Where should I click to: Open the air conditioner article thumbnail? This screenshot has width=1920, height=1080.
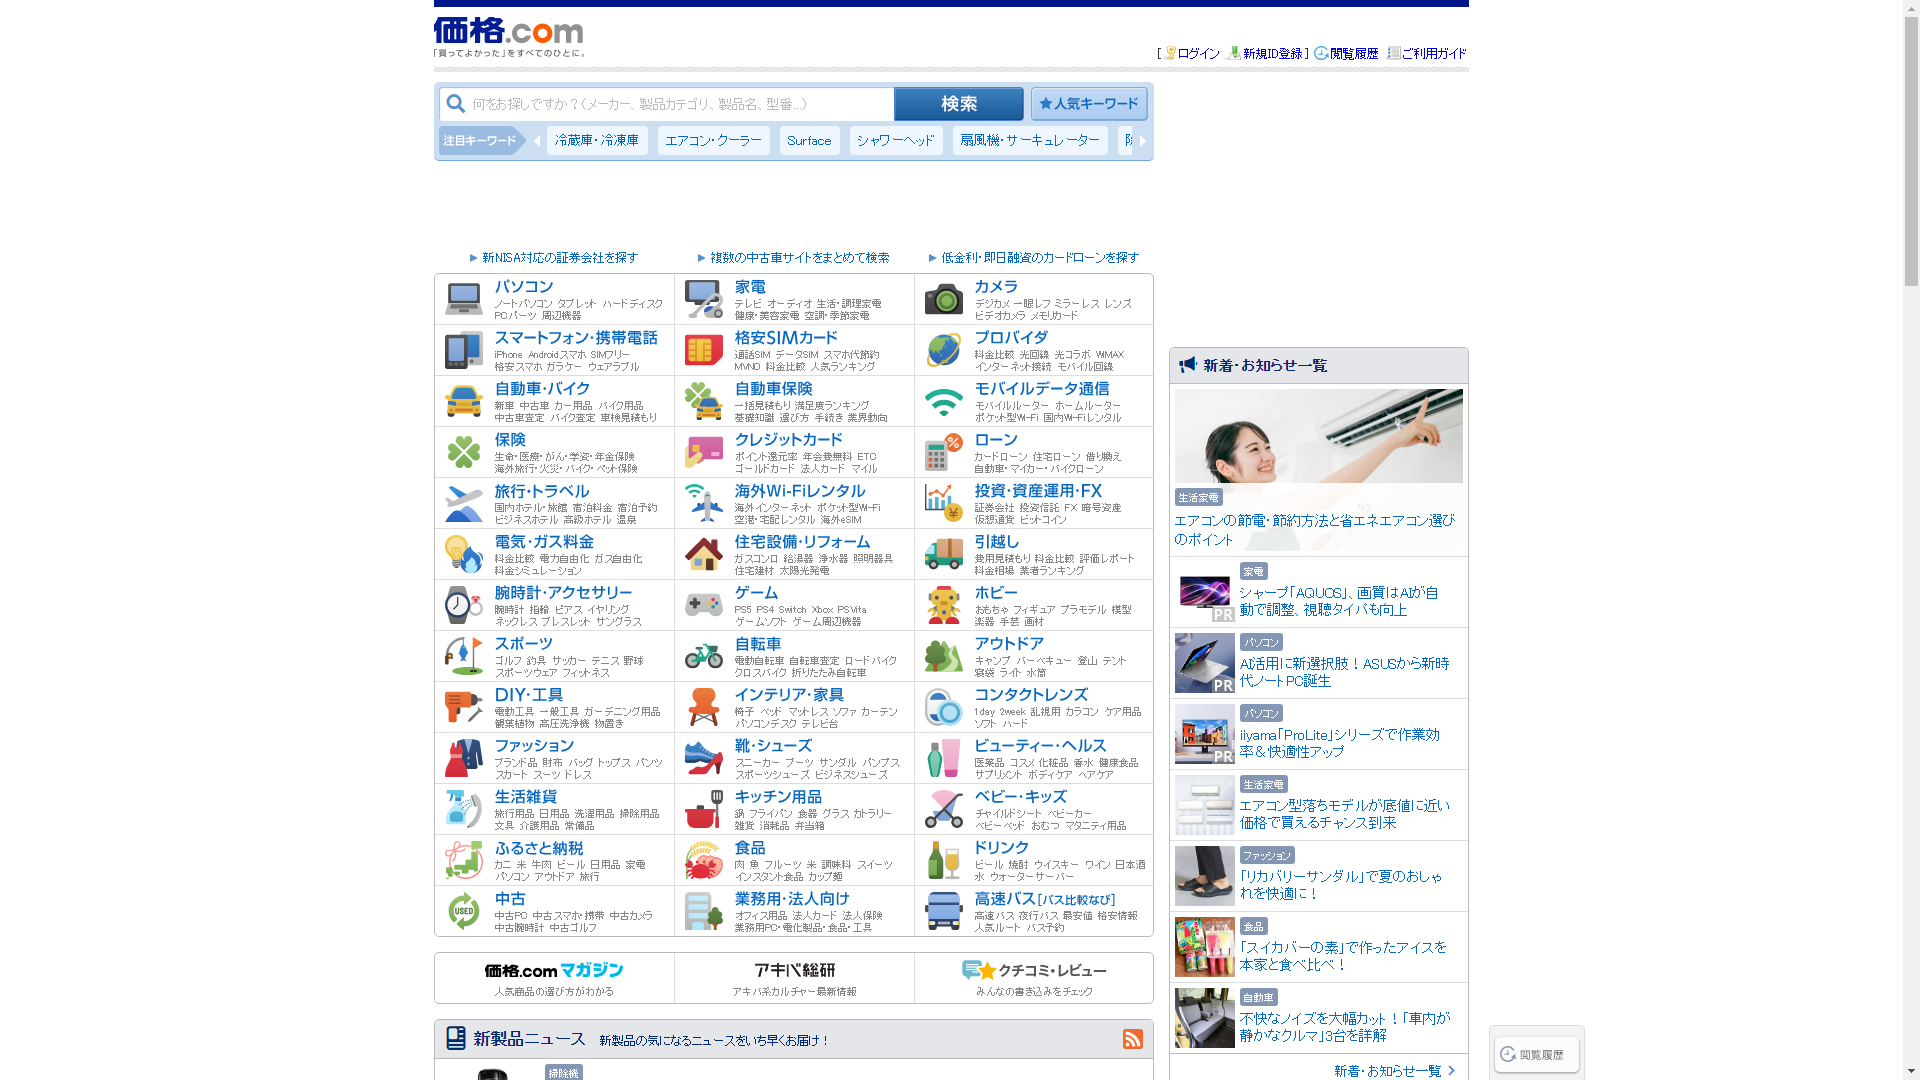(x=1318, y=437)
